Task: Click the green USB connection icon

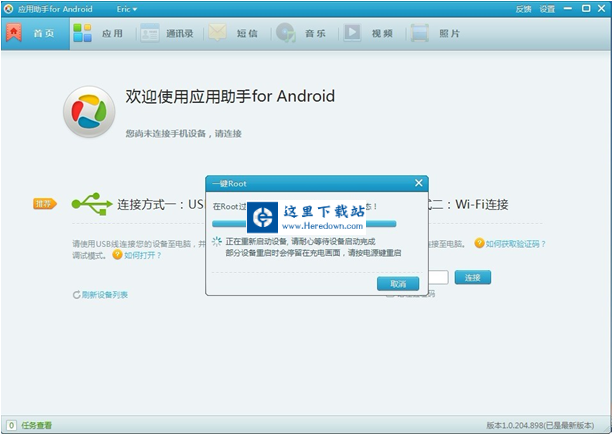Action: click(x=92, y=204)
